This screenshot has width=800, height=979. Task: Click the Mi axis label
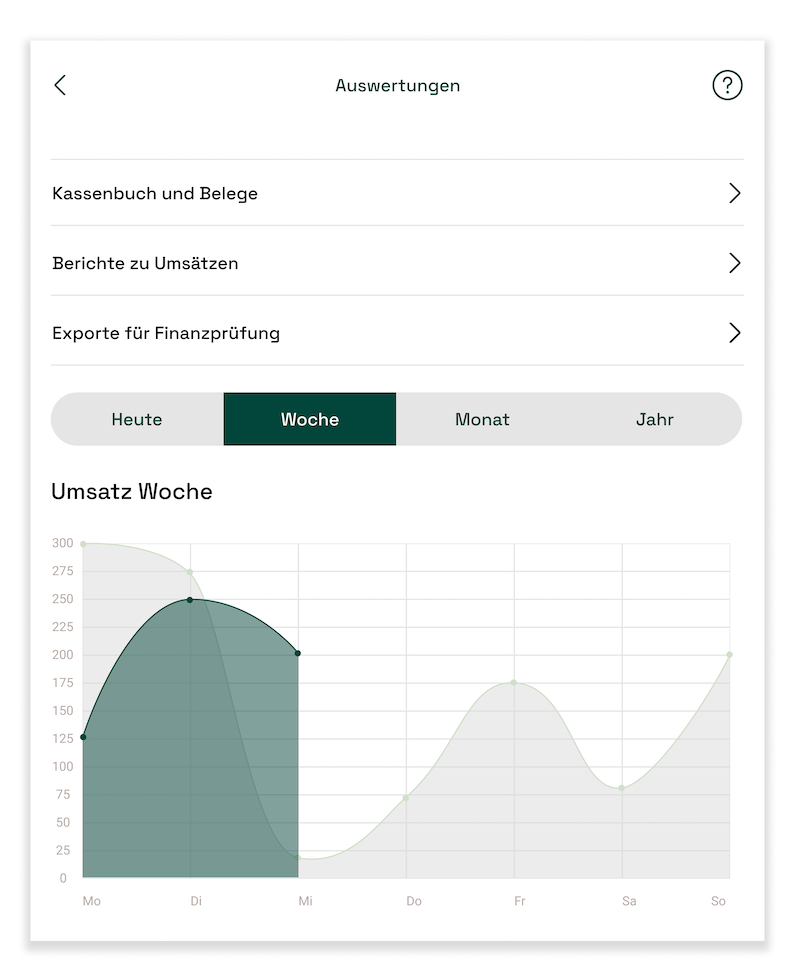305,901
